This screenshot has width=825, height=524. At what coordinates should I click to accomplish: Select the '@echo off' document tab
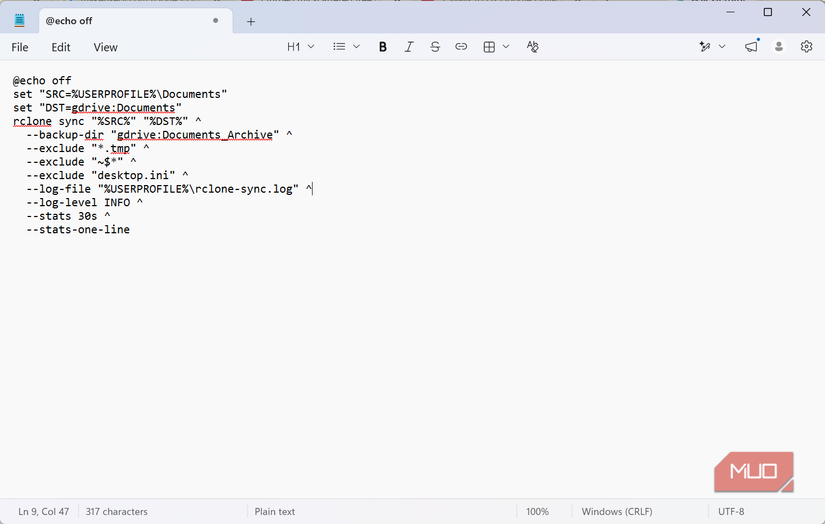pyautogui.click(x=136, y=21)
